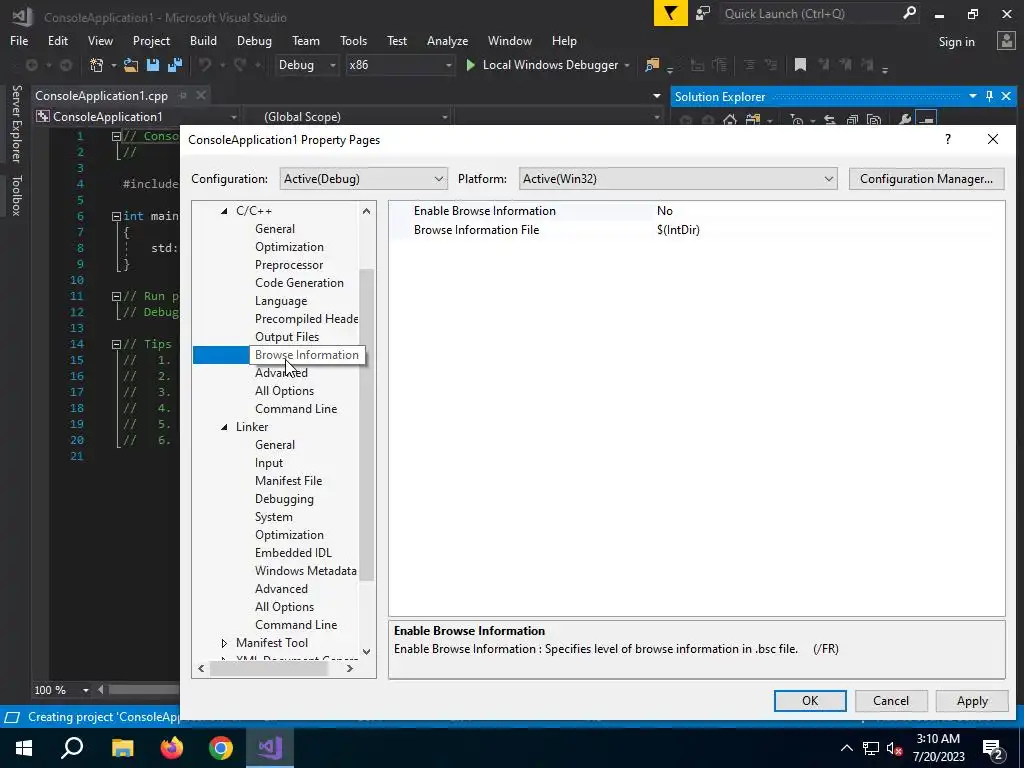Open File Explorer from the taskbar
1024x768 pixels.
pos(122,748)
